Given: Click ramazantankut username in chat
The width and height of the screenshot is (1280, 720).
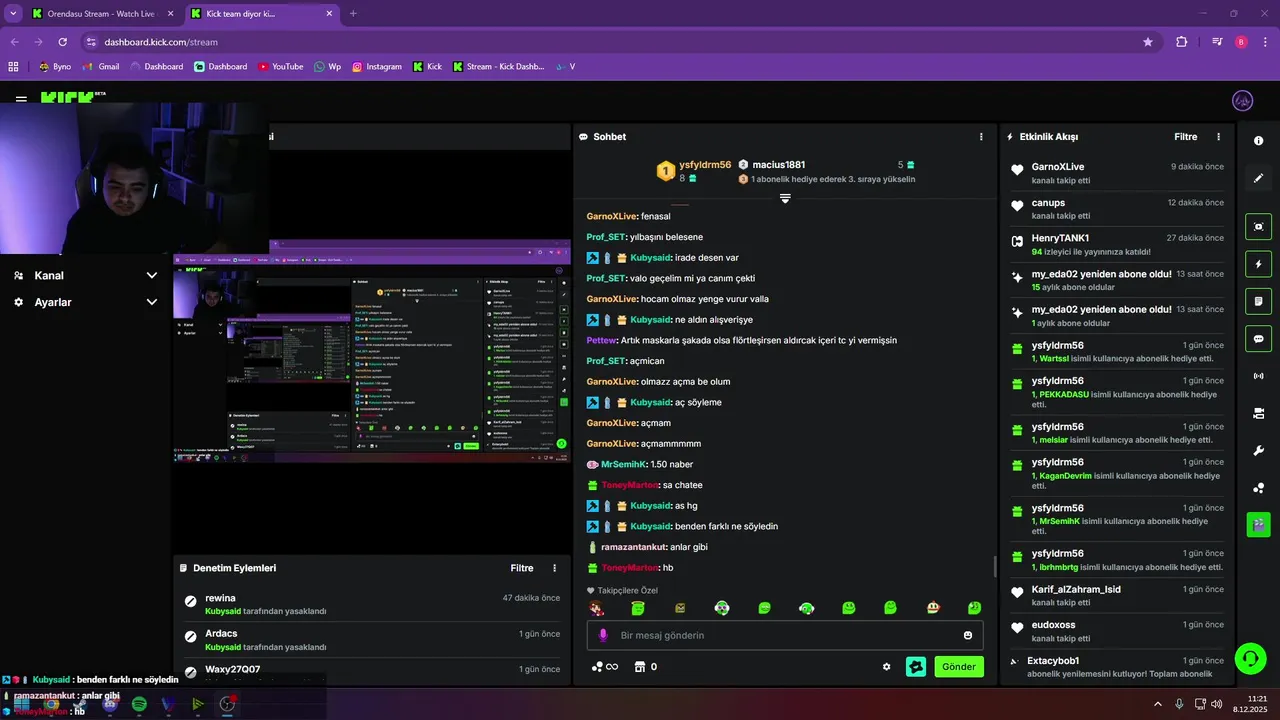Looking at the screenshot, I should coord(633,547).
